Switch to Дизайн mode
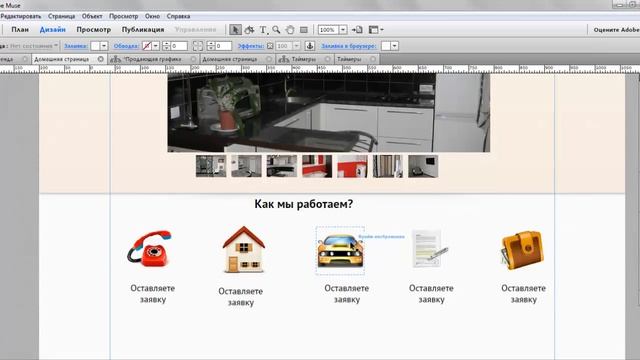The image size is (640, 360). tap(53, 30)
